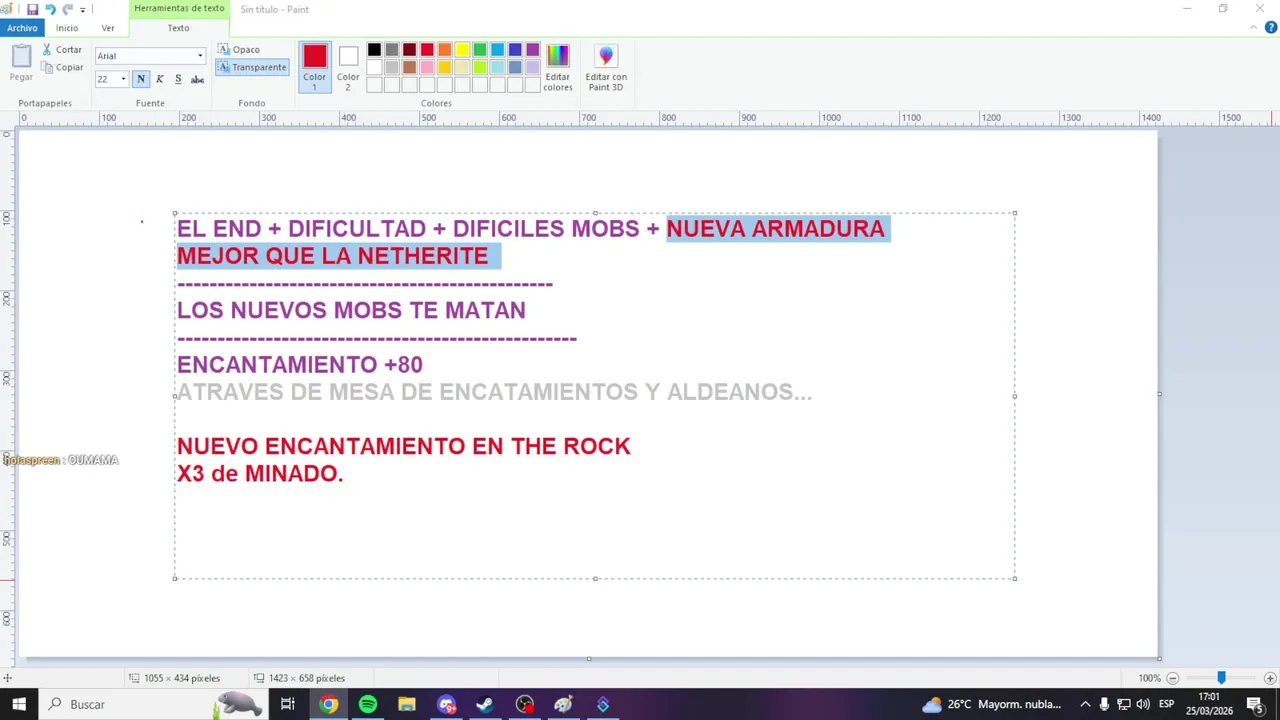Viewport: 1280px width, 720px height.
Task: Click the Paint icon in taskbar
Action: pyautogui.click(x=563, y=704)
